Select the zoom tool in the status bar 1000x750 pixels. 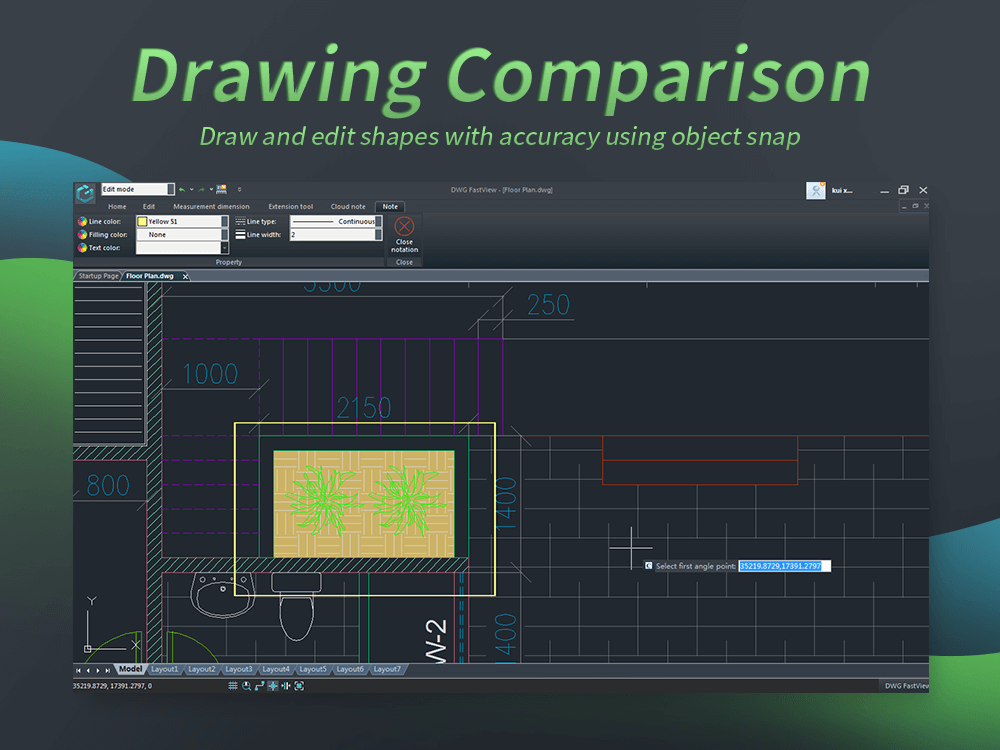pos(246,686)
